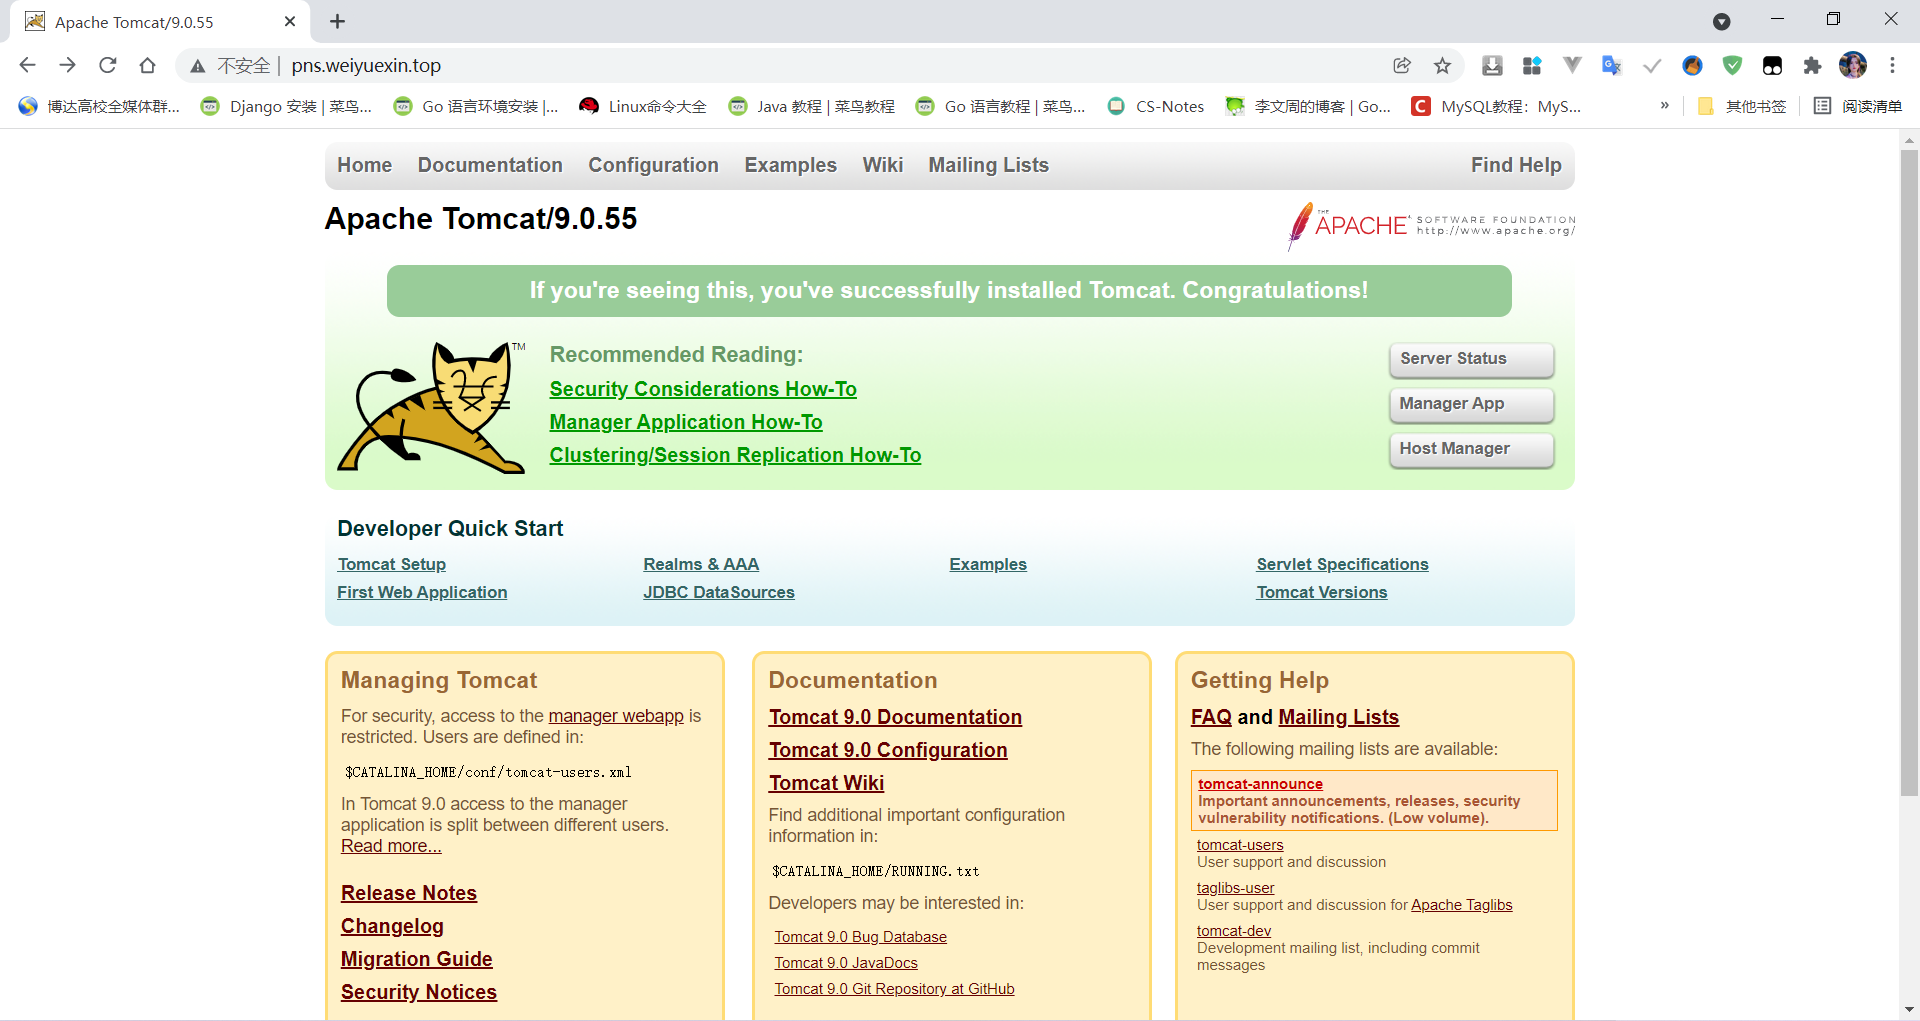Open the Java 教程 bookmark

pyautogui.click(x=811, y=106)
